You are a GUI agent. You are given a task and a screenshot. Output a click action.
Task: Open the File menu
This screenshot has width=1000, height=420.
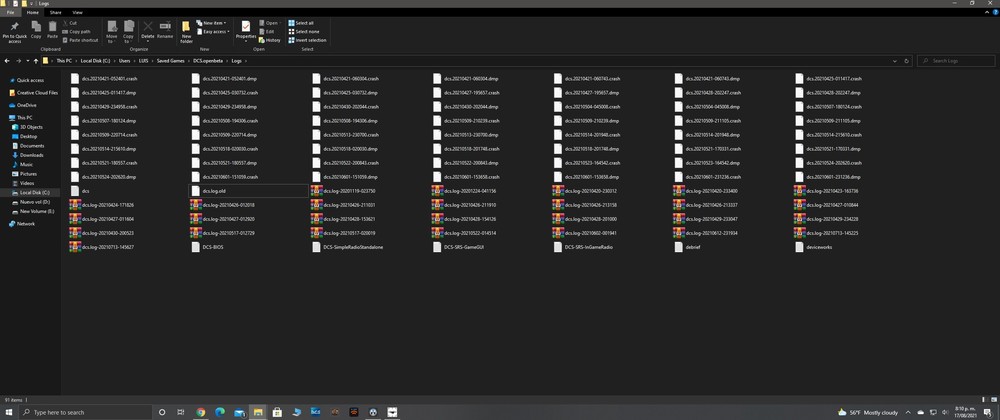tap(11, 12)
